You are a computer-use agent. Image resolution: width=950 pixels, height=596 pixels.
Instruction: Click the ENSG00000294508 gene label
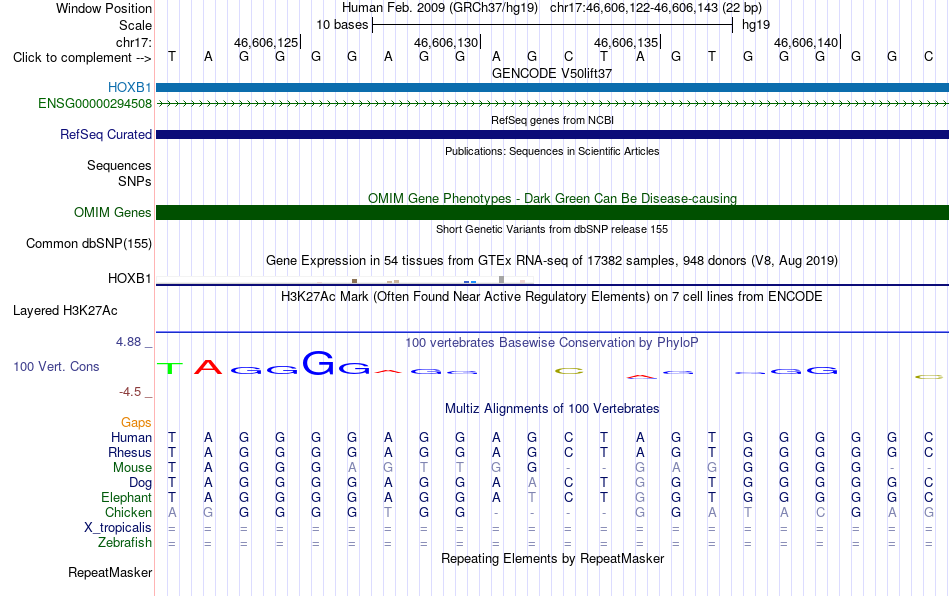(x=95, y=104)
